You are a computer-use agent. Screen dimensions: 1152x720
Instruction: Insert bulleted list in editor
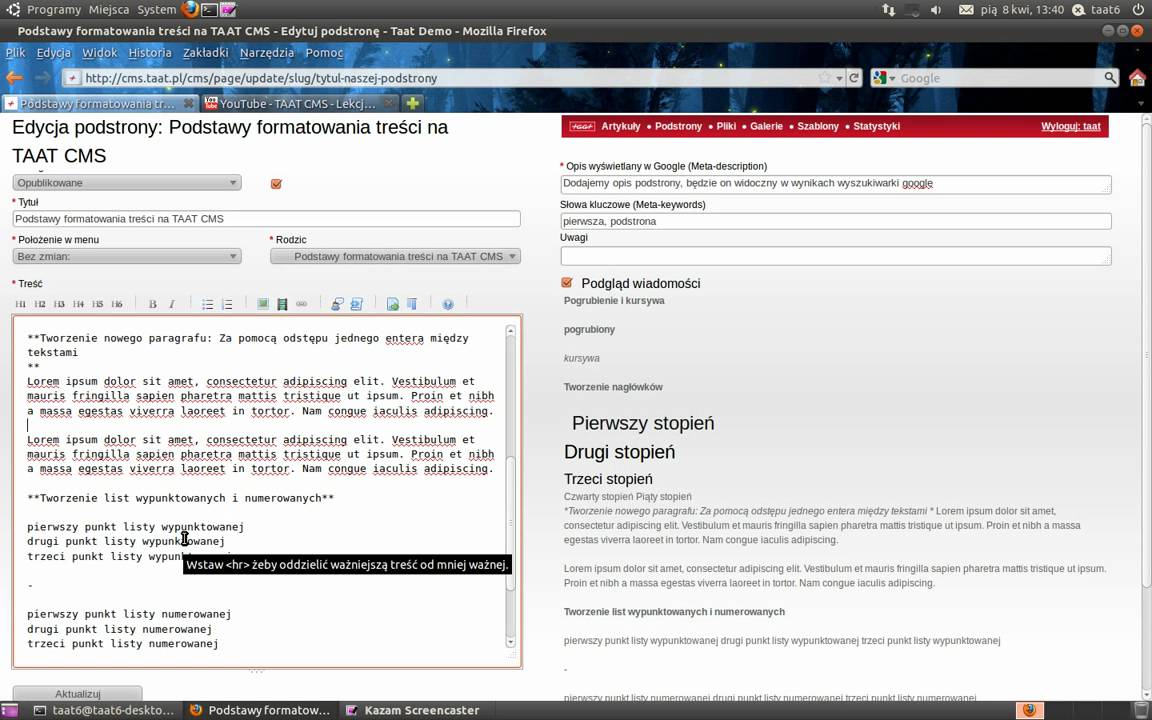(208, 304)
